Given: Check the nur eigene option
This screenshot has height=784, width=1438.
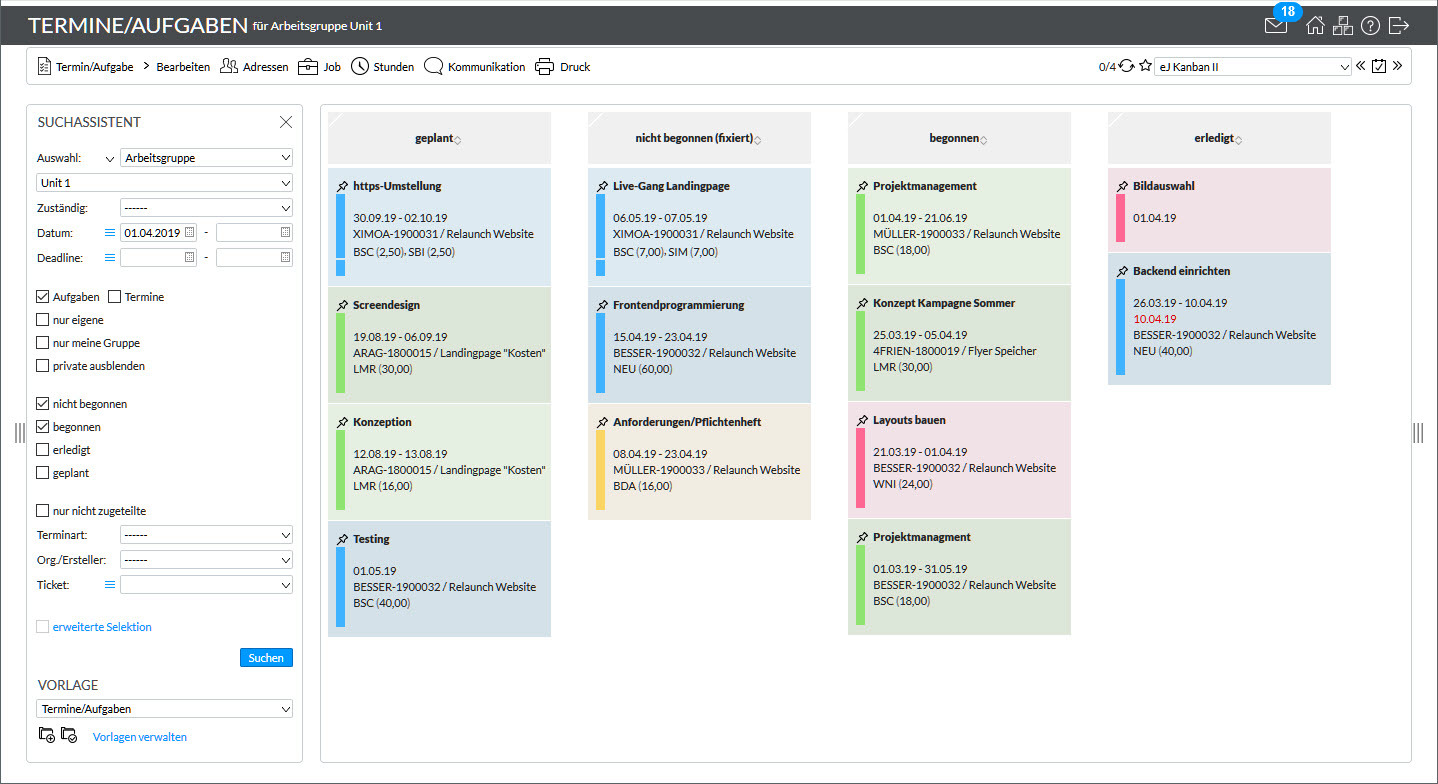Looking at the screenshot, I should click(x=42, y=319).
